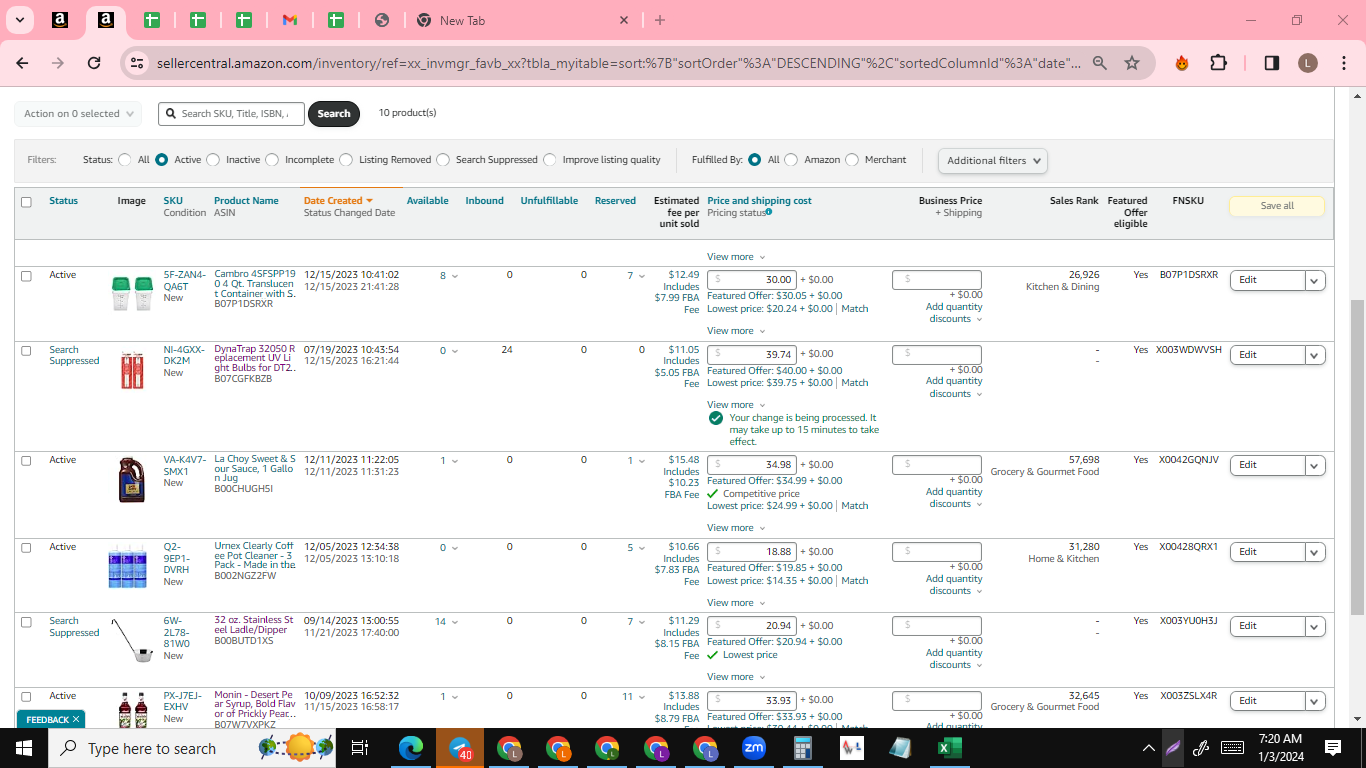Open Edit dropdown arrow for DynaTrap row

(1316, 355)
